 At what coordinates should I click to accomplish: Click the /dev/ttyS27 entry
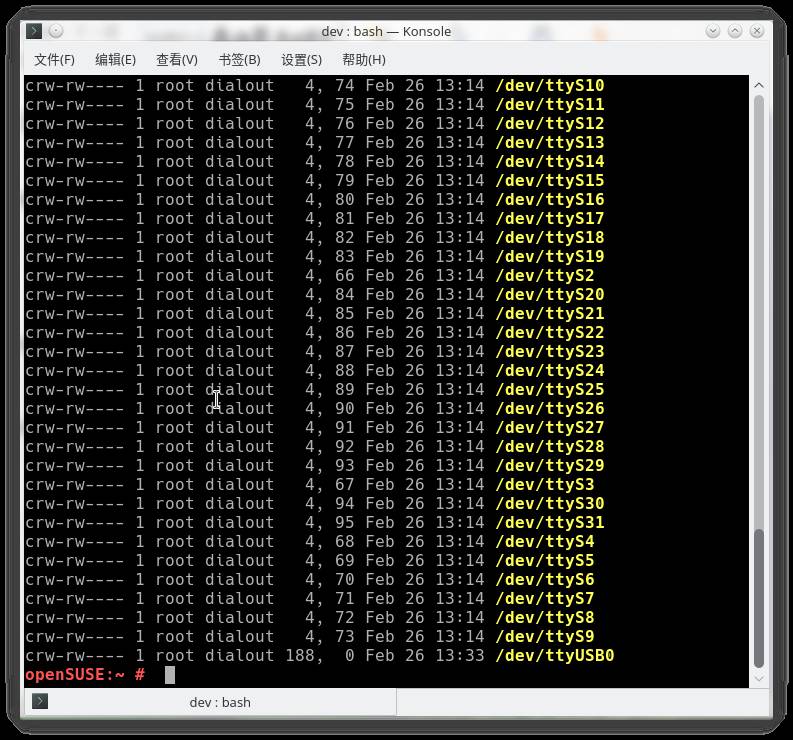point(550,428)
